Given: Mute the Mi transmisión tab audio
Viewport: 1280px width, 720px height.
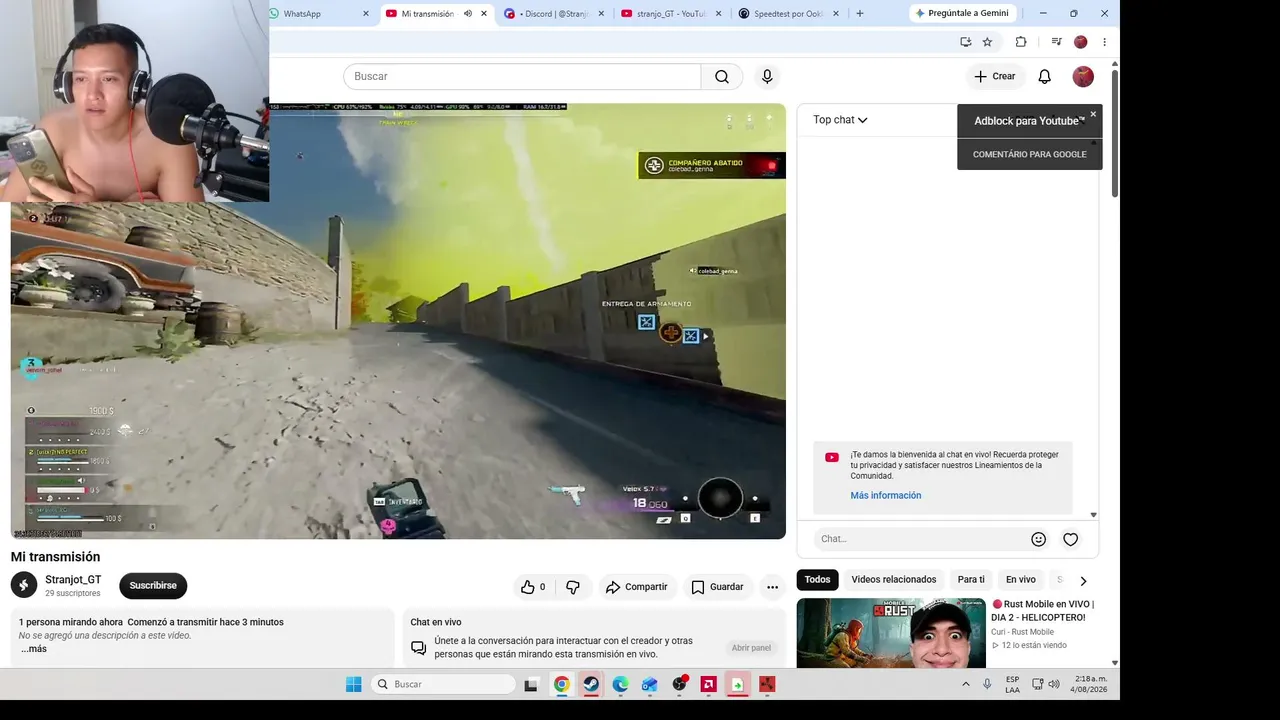Looking at the screenshot, I should click(468, 14).
